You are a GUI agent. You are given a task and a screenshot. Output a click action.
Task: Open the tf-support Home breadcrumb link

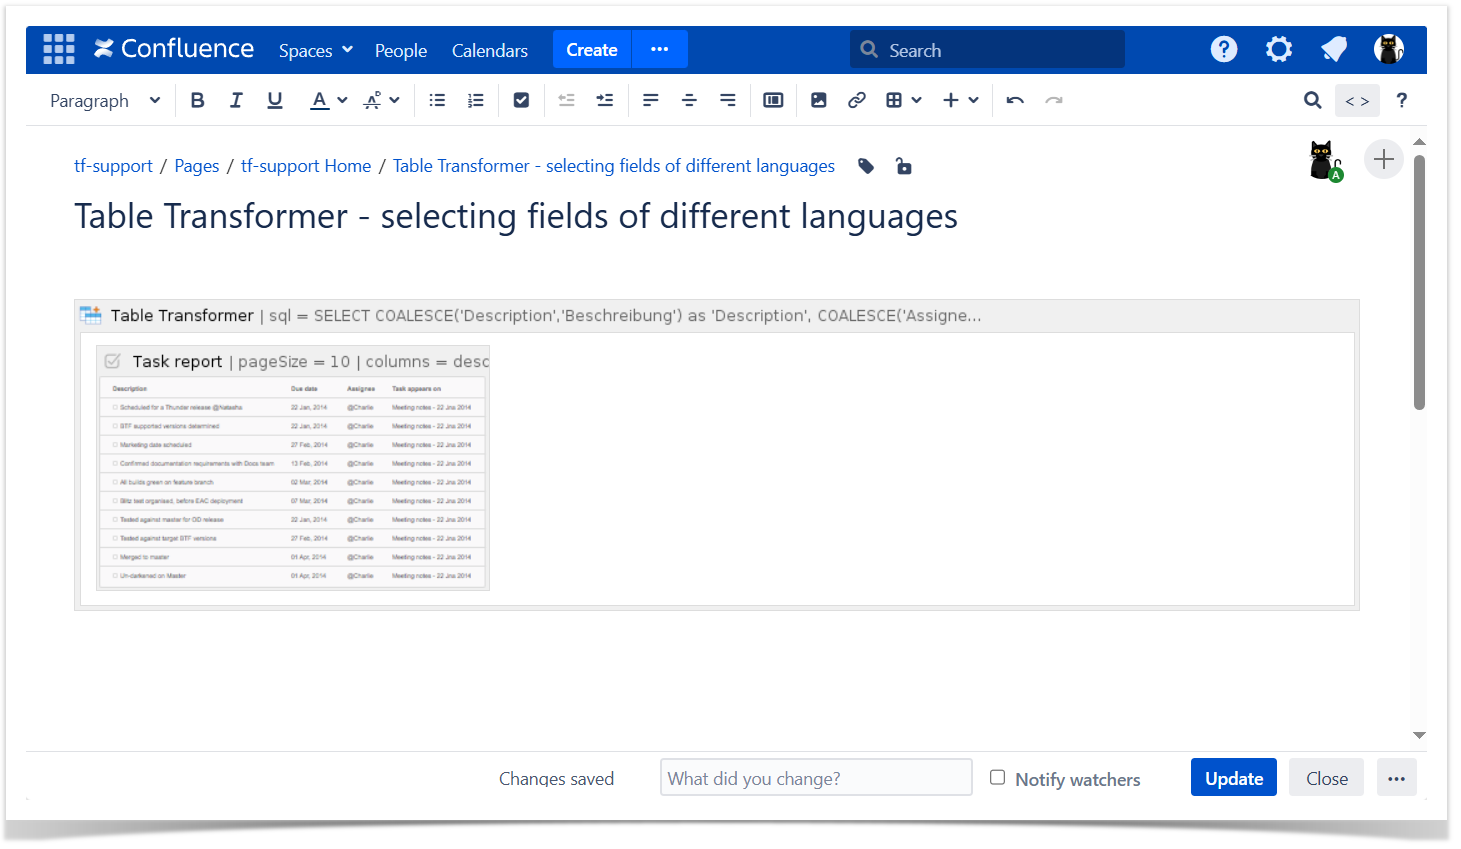[x=306, y=166]
